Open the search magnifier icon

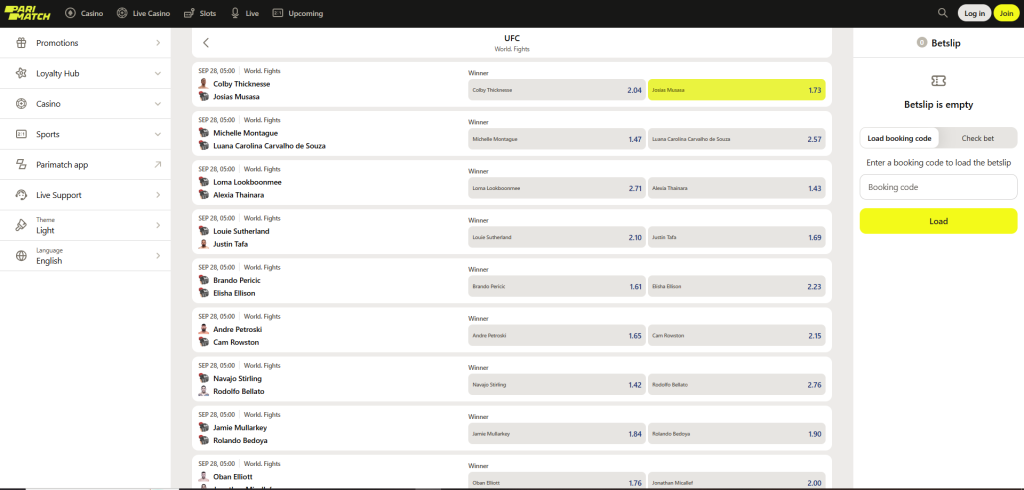tap(942, 13)
